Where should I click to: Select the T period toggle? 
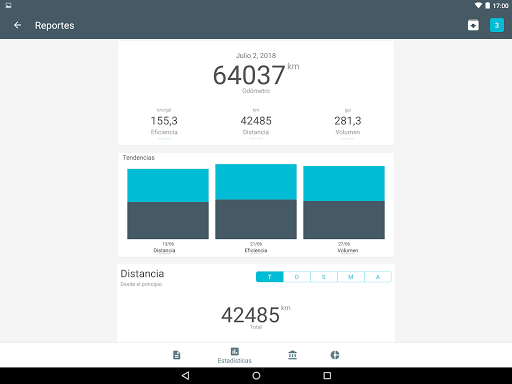point(270,277)
